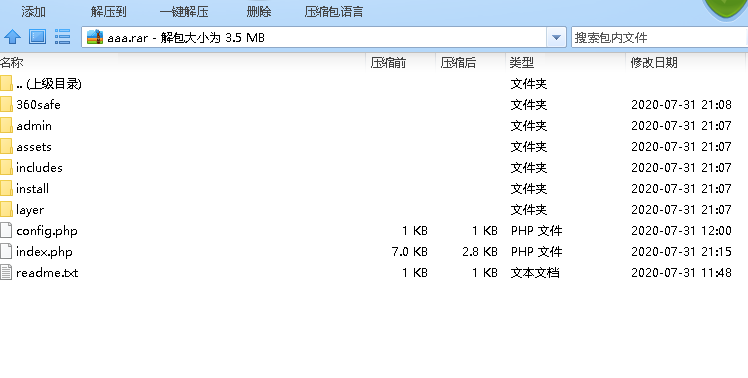This screenshot has height=378, width=748.
Task: Click the 'includes' folder name
Action: pos(39,168)
